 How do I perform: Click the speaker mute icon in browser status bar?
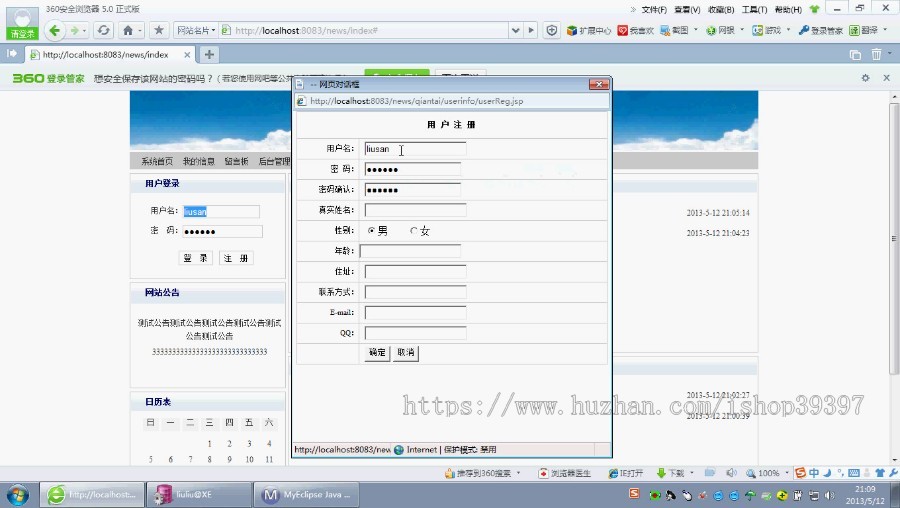tap(731, 473)
